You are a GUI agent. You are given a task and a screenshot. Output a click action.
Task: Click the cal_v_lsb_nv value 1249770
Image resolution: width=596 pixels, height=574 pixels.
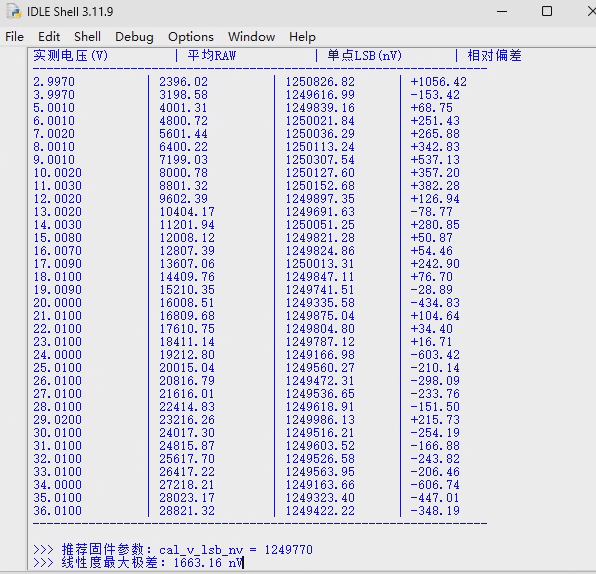coord(288,550)
